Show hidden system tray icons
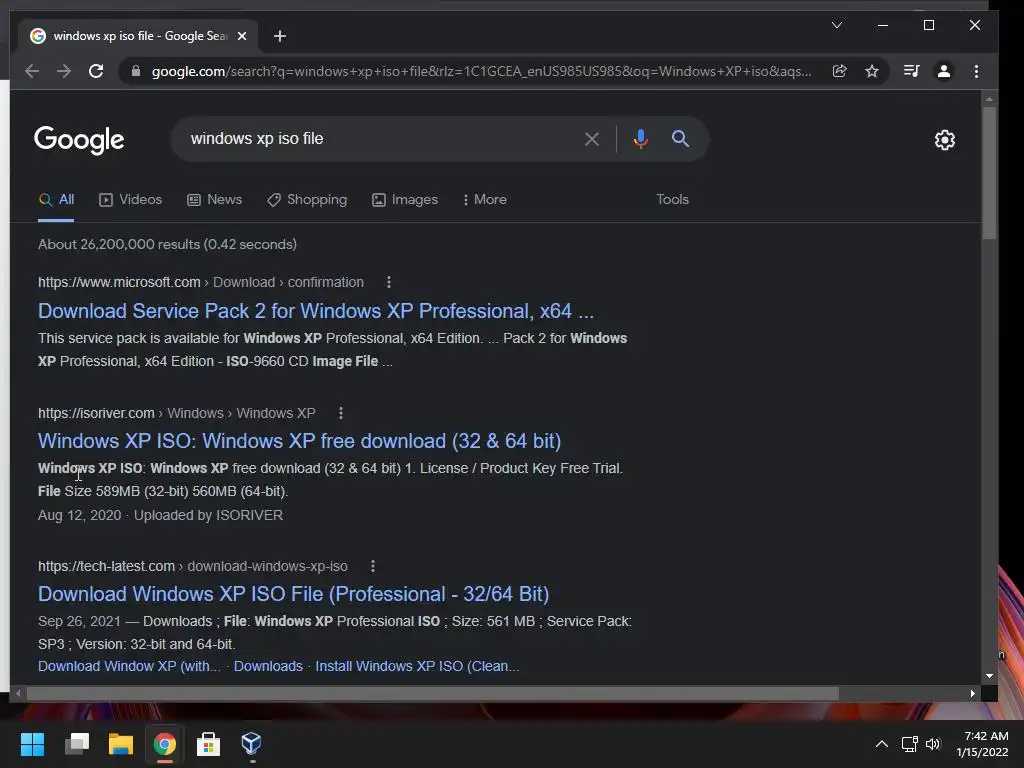Viewport: 1024px width, 768px height. click(882, 744)
